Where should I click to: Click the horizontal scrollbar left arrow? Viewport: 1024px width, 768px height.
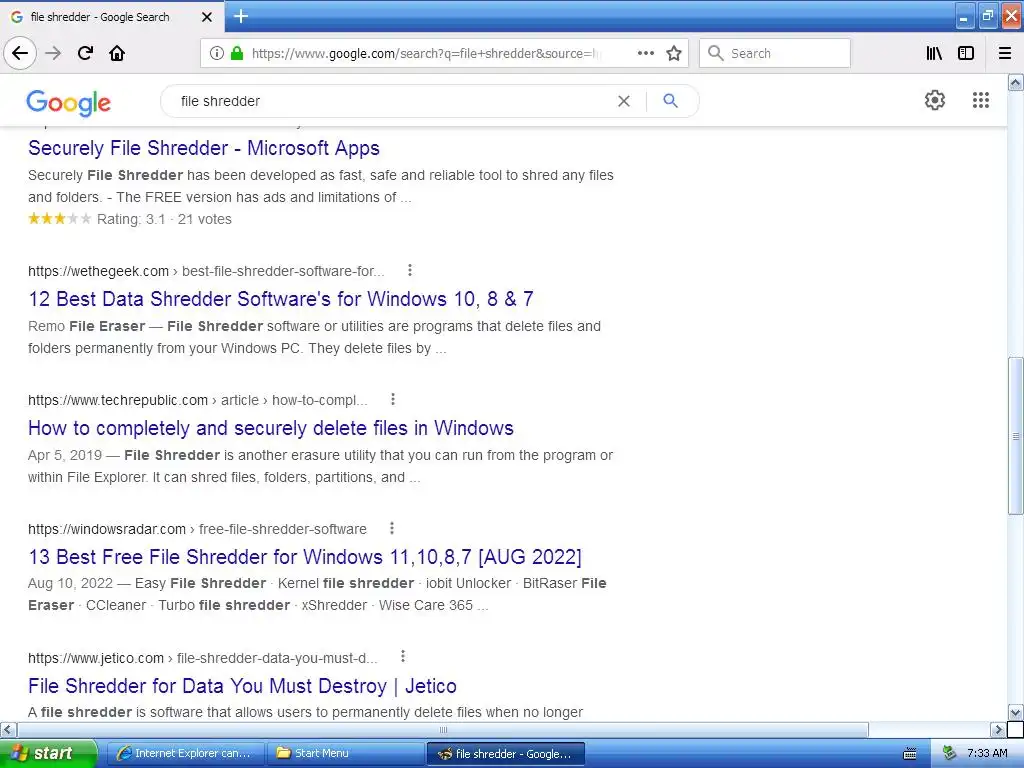click(x=8, y=729)
